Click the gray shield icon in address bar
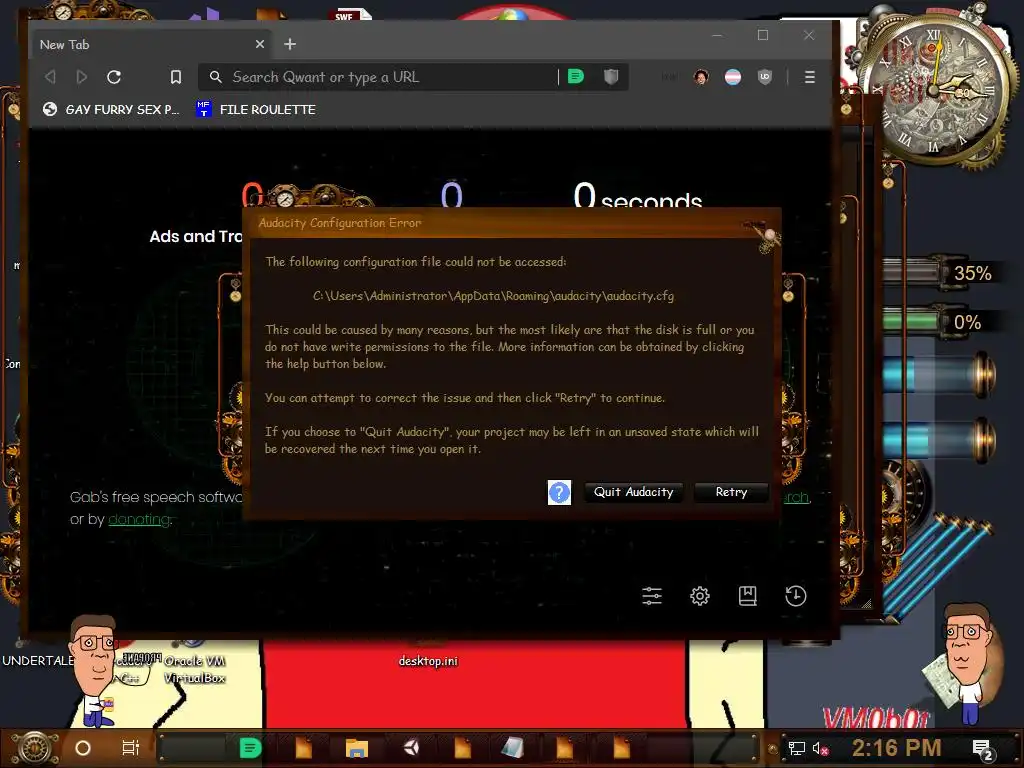This screenshot has height=768, width=1024. (611, 77)
